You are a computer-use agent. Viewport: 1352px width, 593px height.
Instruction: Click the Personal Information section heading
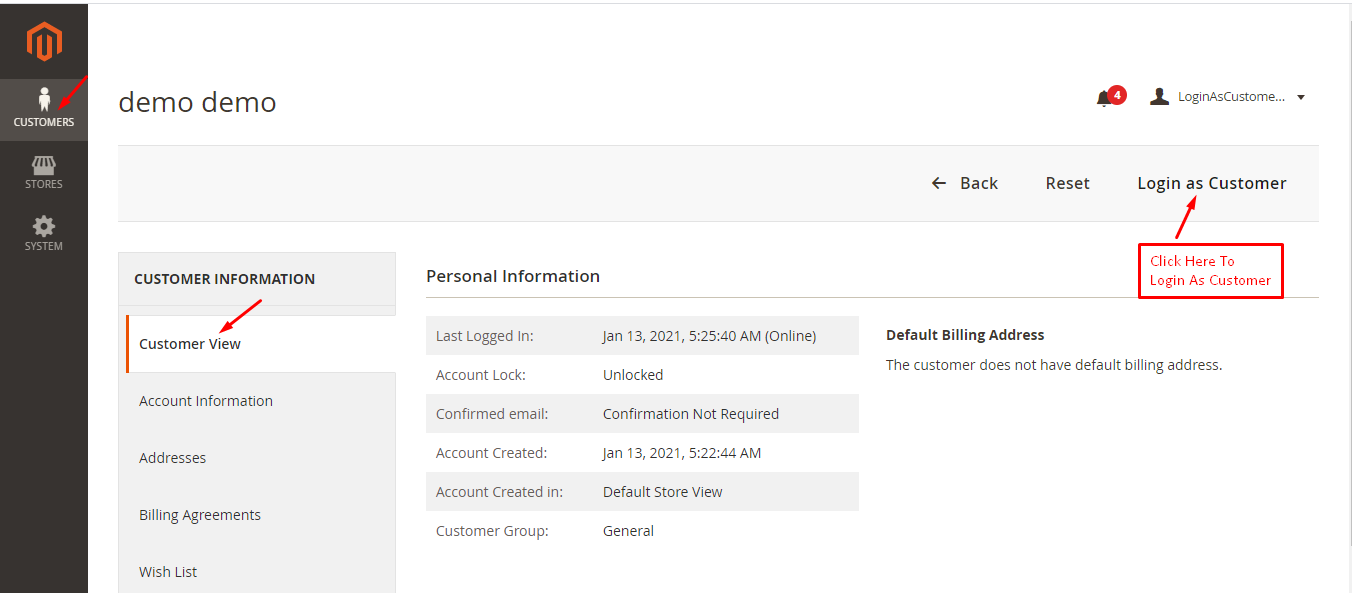pos(513,276)
